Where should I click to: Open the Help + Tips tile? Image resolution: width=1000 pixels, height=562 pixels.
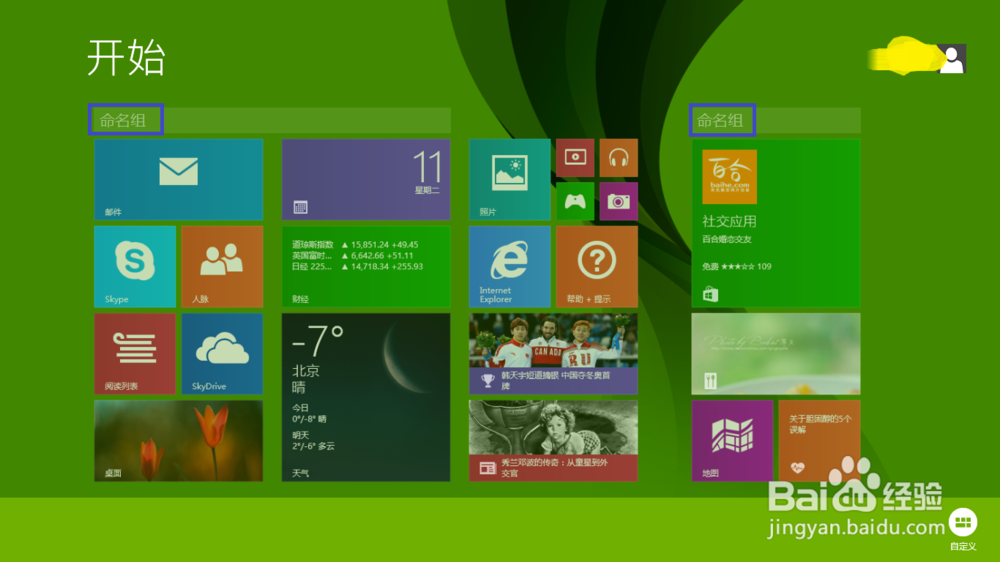tap(597, 267)
